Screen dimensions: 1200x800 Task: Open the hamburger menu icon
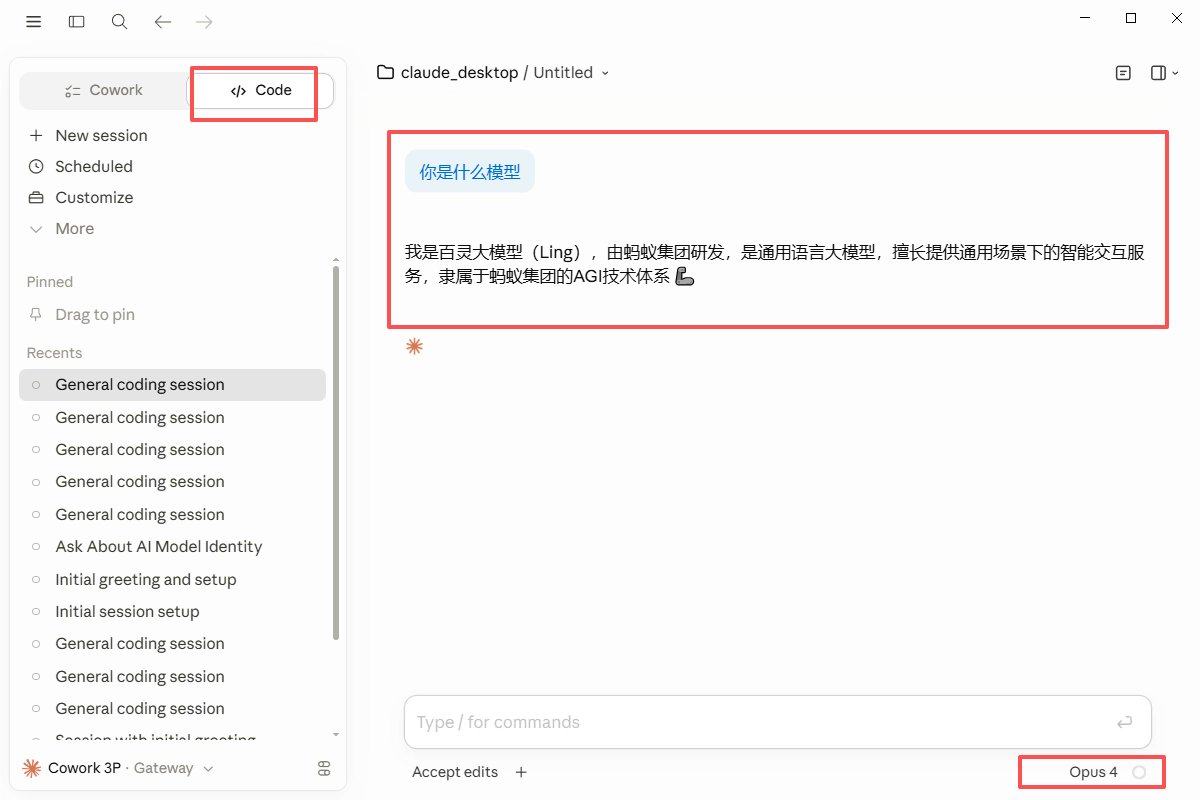[x=34, y=21]
